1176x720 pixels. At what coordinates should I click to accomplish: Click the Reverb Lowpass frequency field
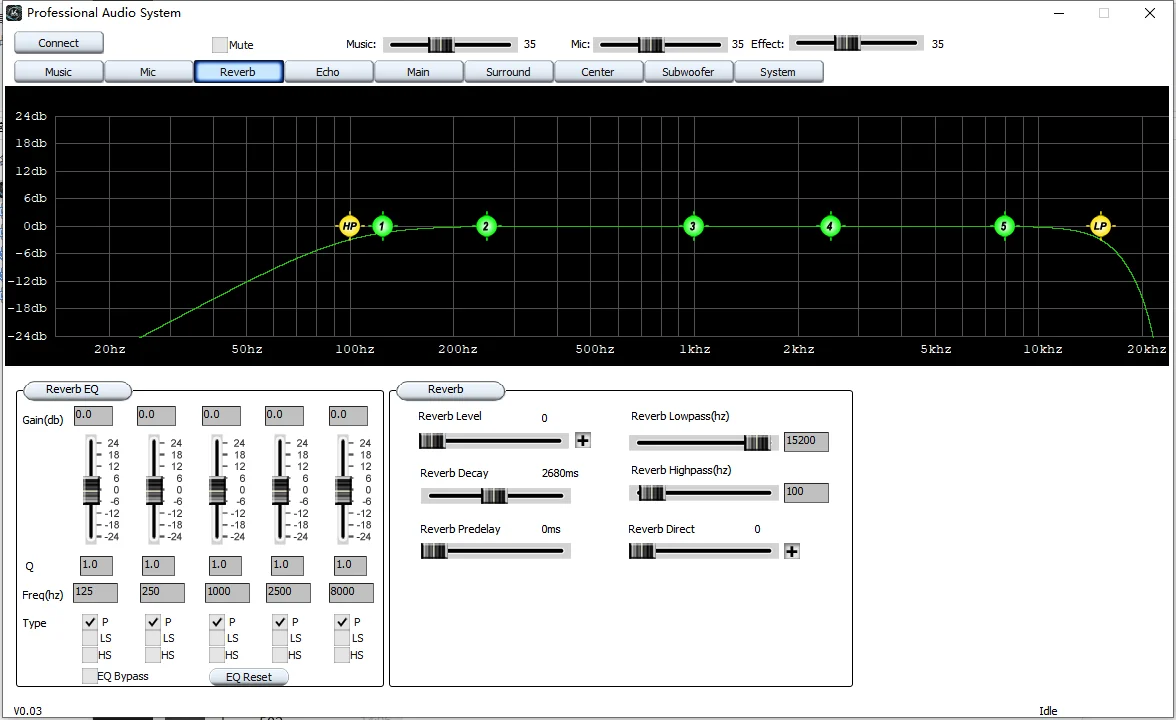(806, 441)
